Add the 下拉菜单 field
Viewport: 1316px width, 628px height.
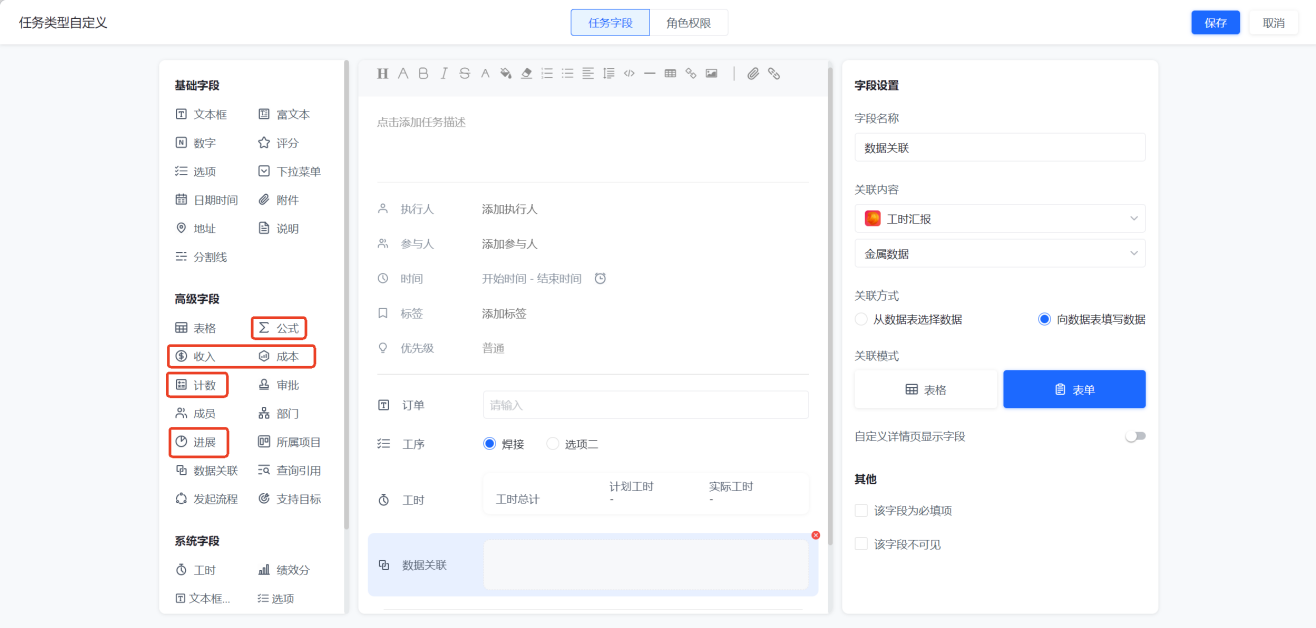289,171
